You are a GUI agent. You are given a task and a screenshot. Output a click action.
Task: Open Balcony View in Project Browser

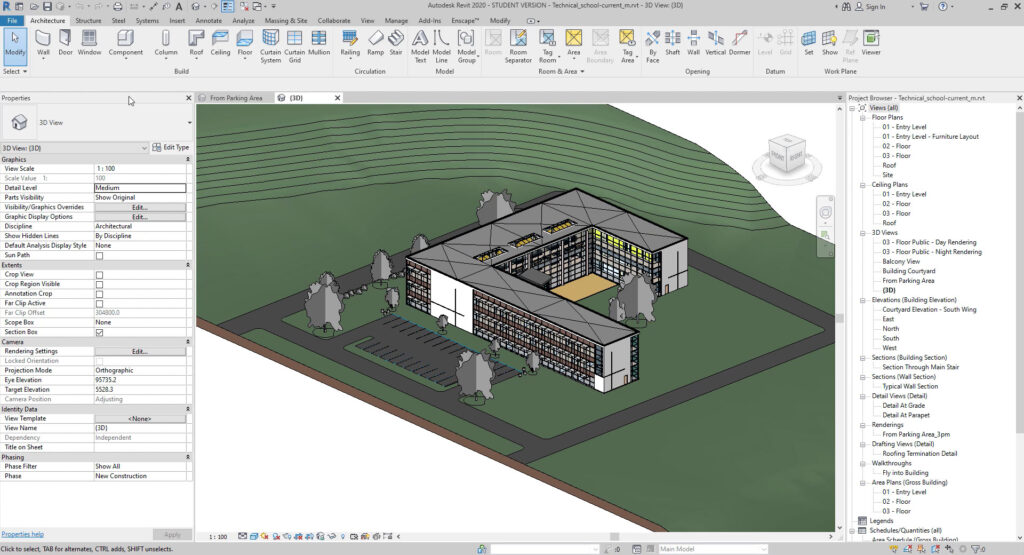(x=900, y=262)
